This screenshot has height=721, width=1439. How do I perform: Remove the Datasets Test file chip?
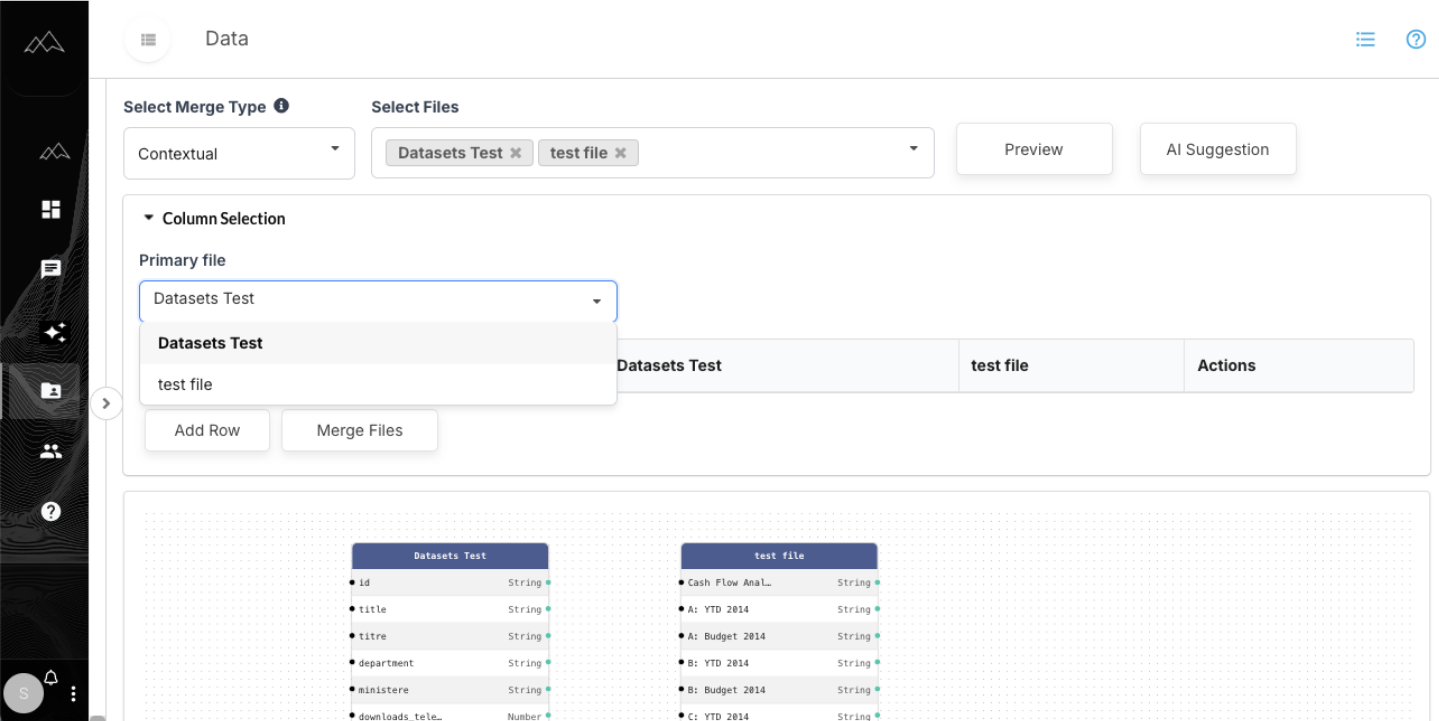tap(516, 152)
